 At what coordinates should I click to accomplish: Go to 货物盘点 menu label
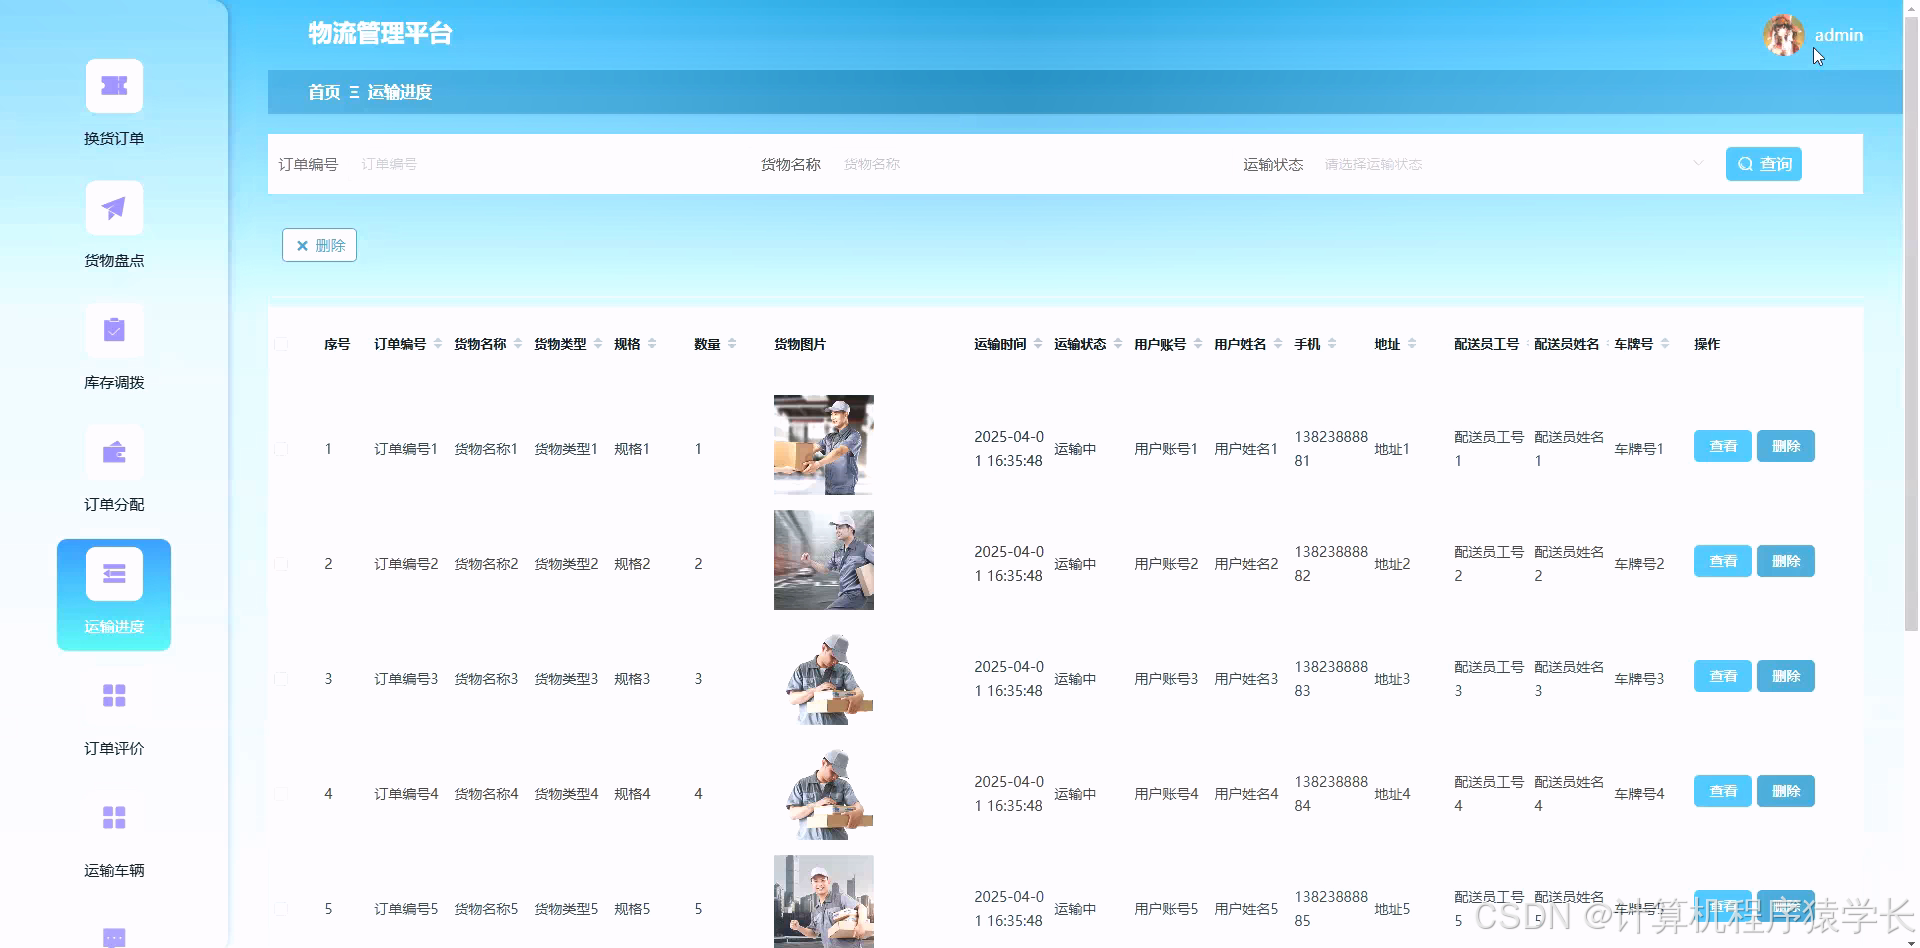(114, 261)
